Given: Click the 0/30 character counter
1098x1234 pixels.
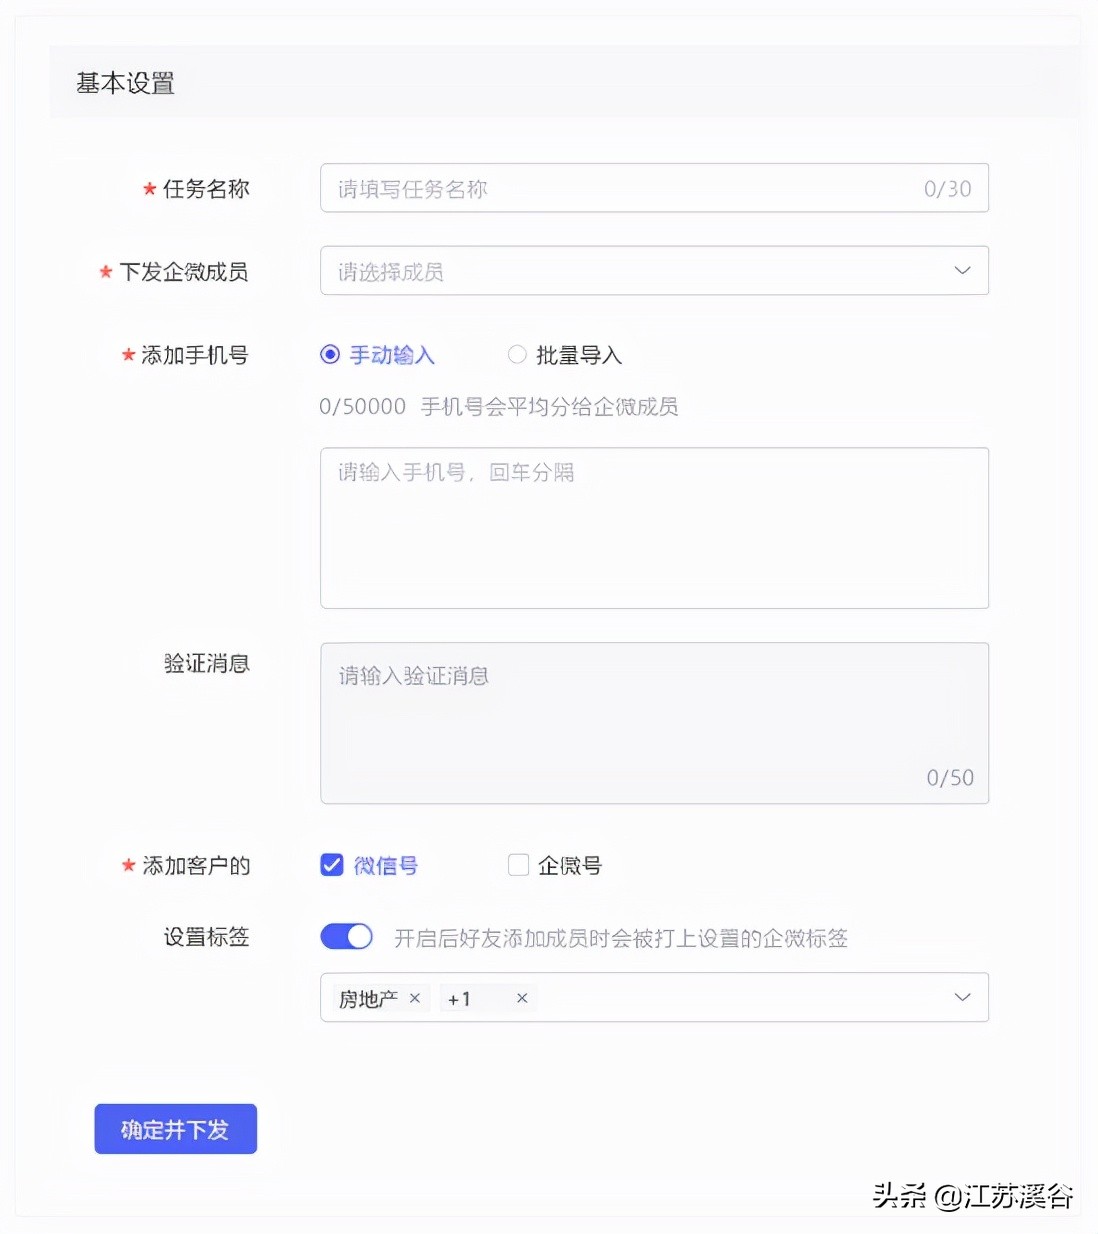Looking at the screenshot, I should pos(948,188).
